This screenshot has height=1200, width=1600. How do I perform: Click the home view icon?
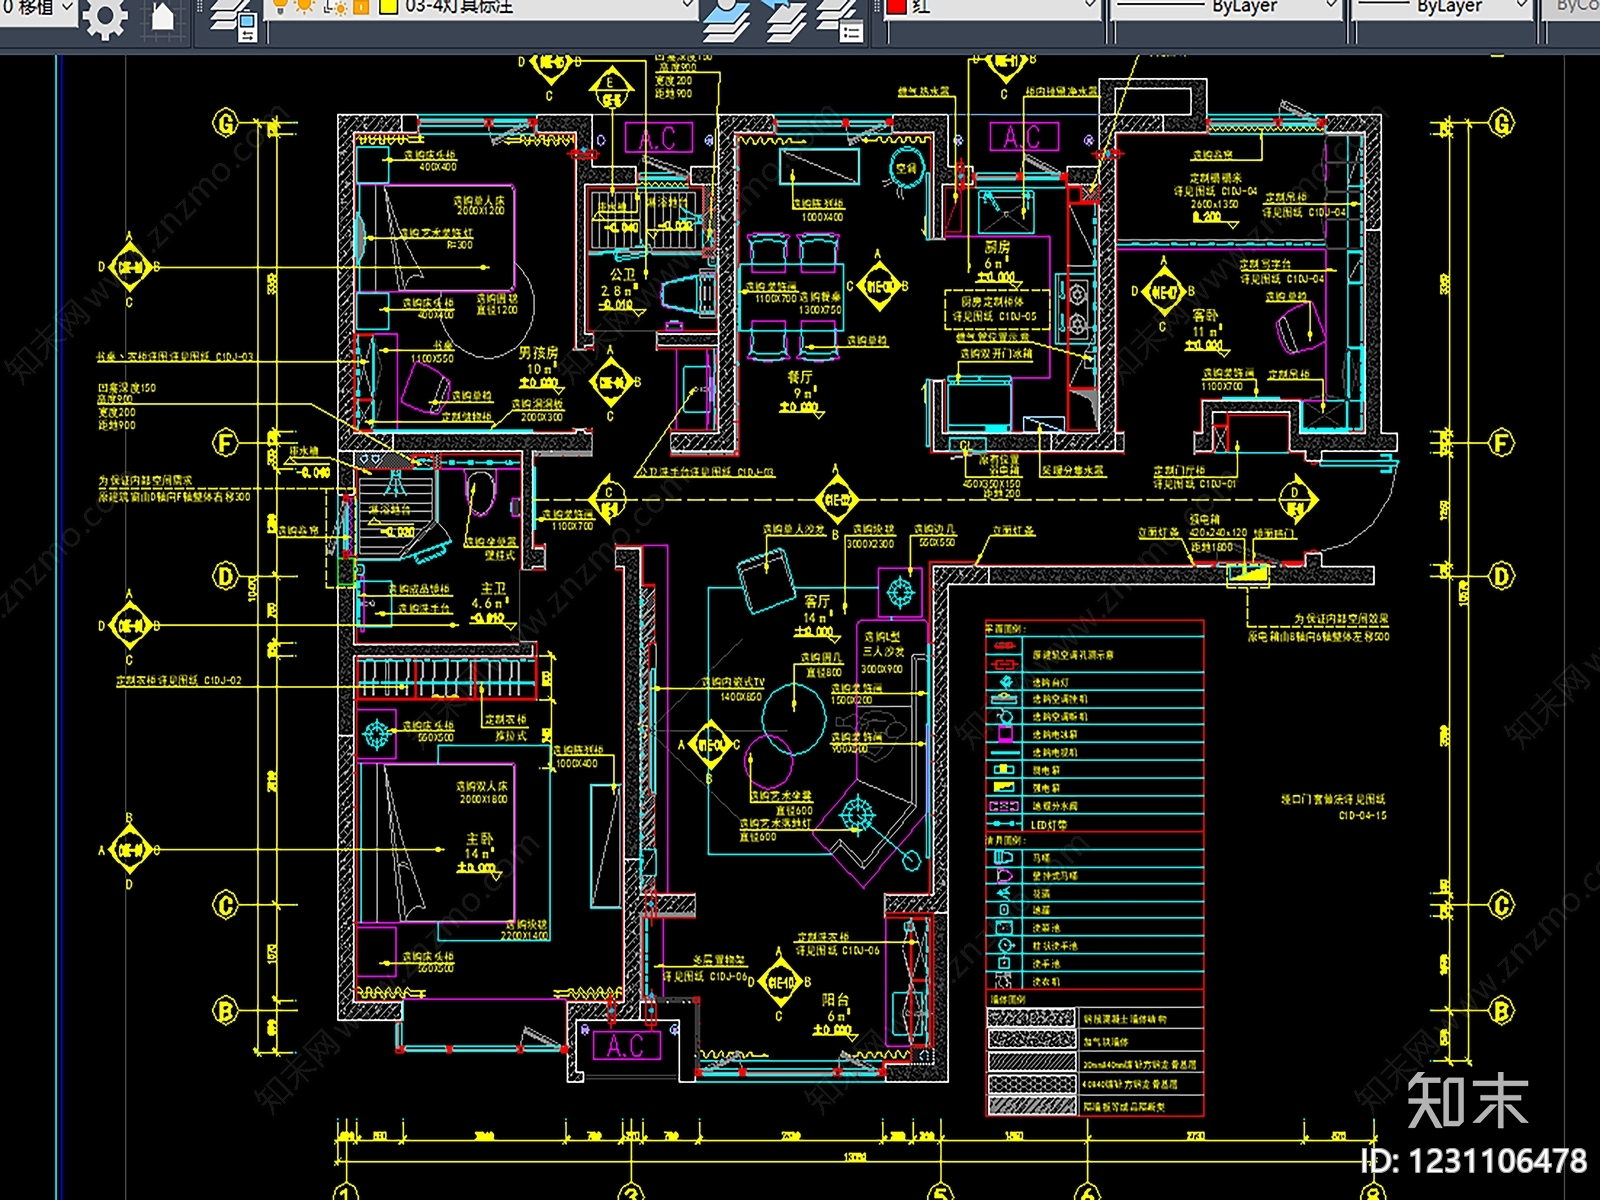[x=162, y=17]
